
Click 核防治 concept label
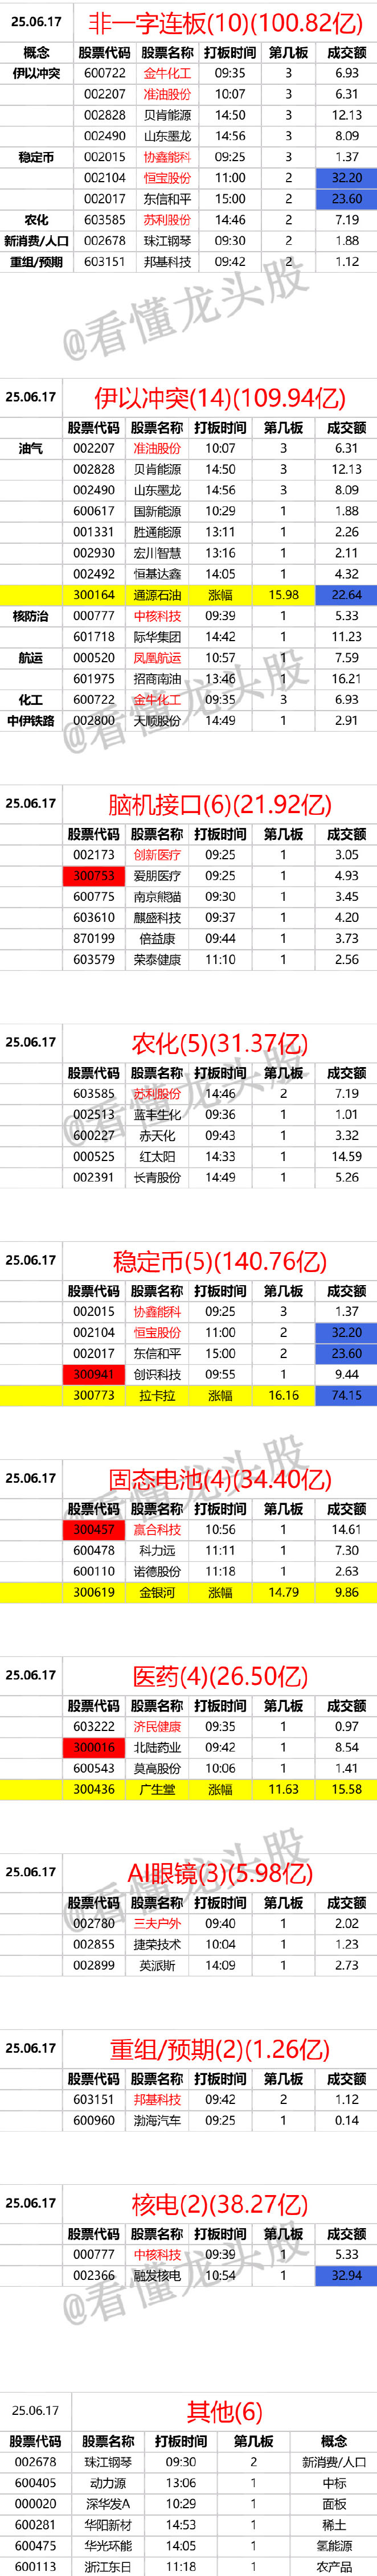pyautogui.click(x=31, y=616)
